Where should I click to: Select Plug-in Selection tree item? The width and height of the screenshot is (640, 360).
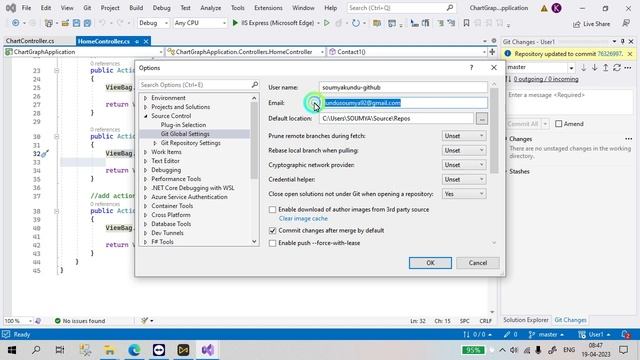click(183, 125)
